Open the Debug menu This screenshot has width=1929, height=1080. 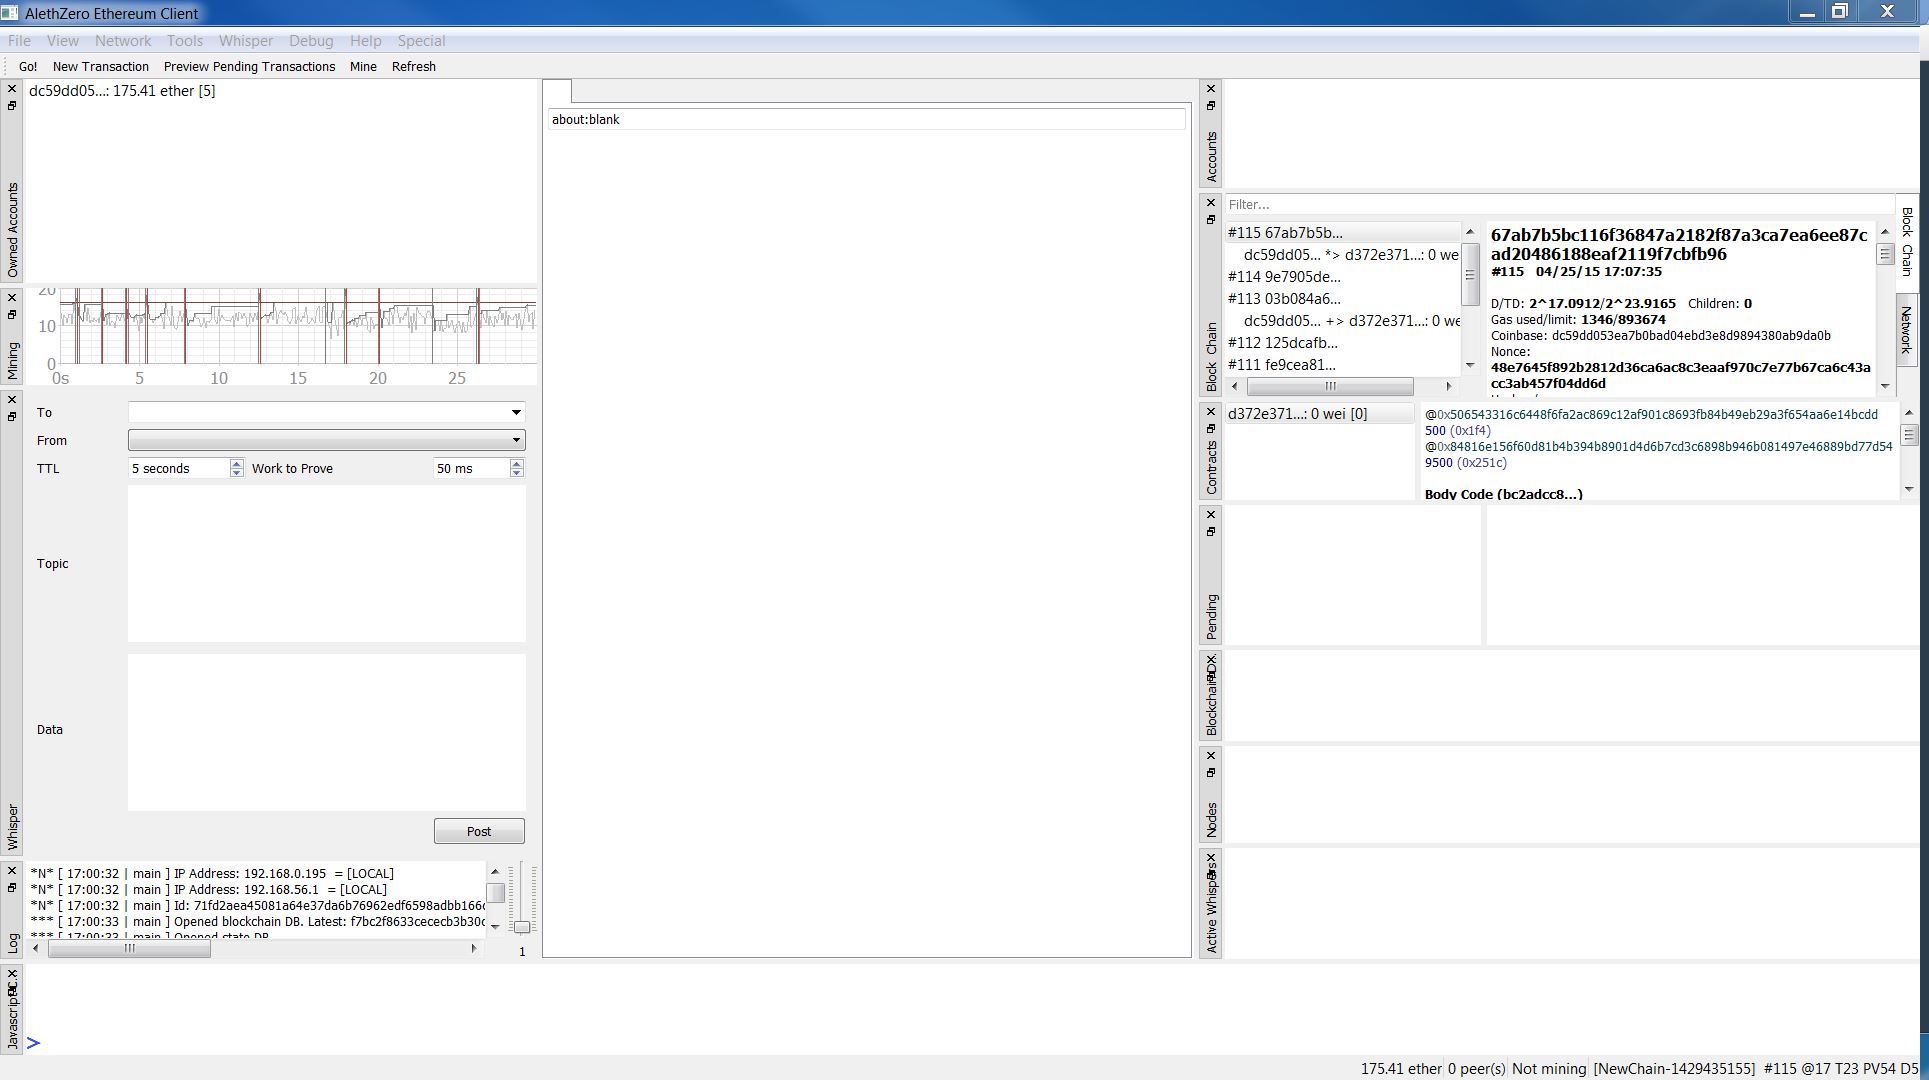click(x=311, y=41)
